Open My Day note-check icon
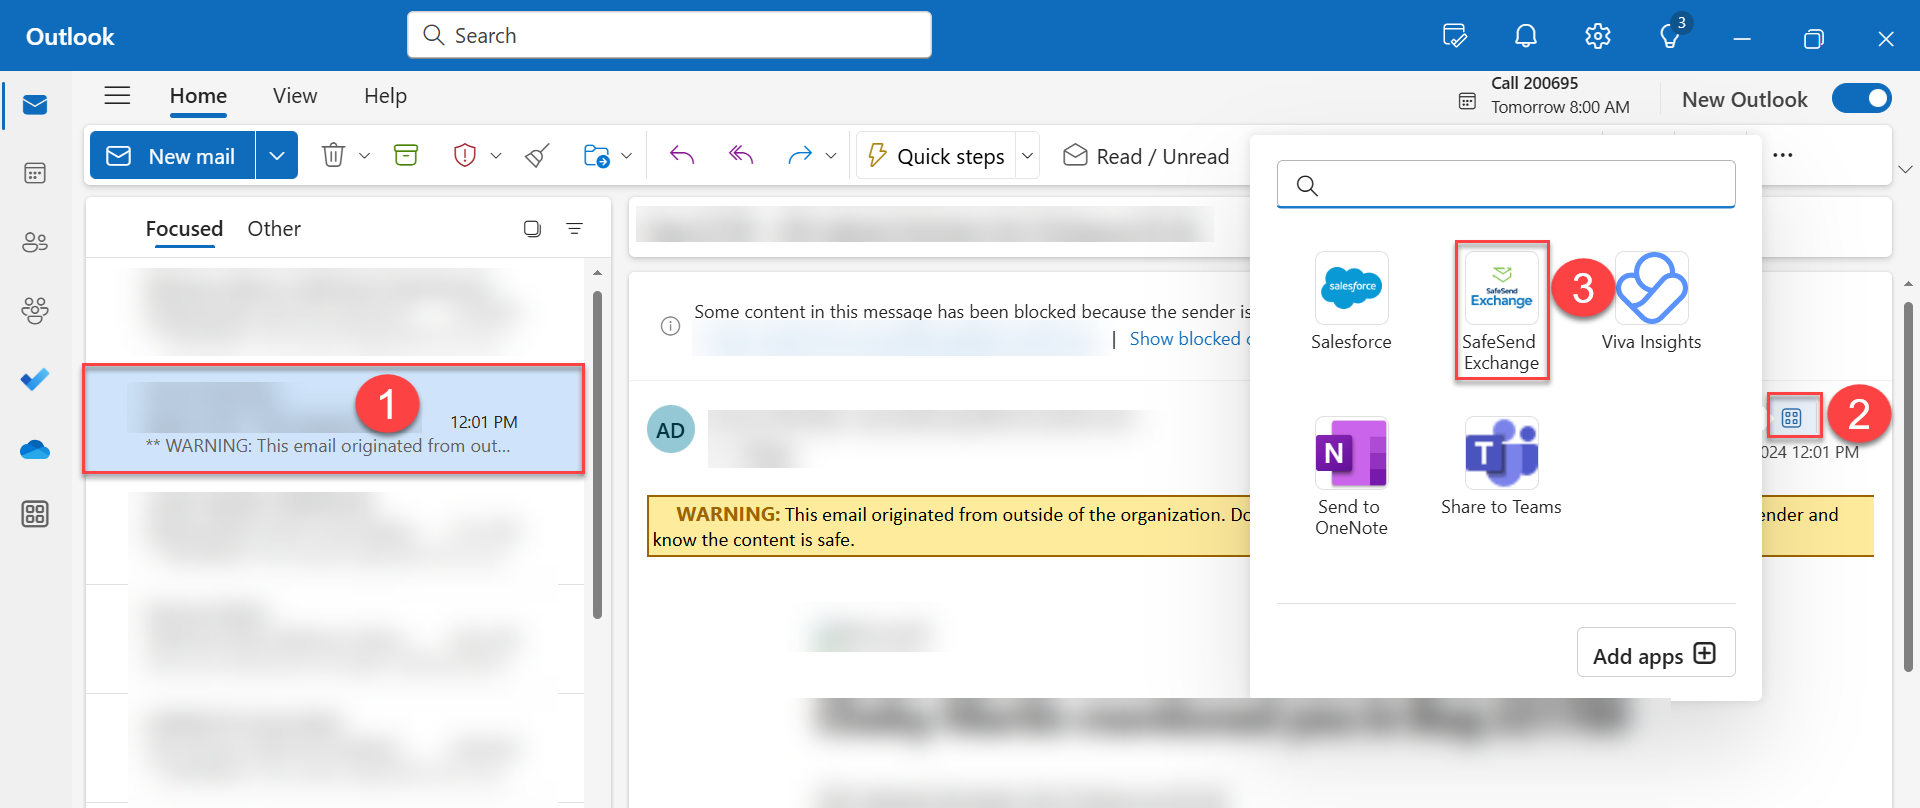Screen dimensions: 1920x808 1455,37
